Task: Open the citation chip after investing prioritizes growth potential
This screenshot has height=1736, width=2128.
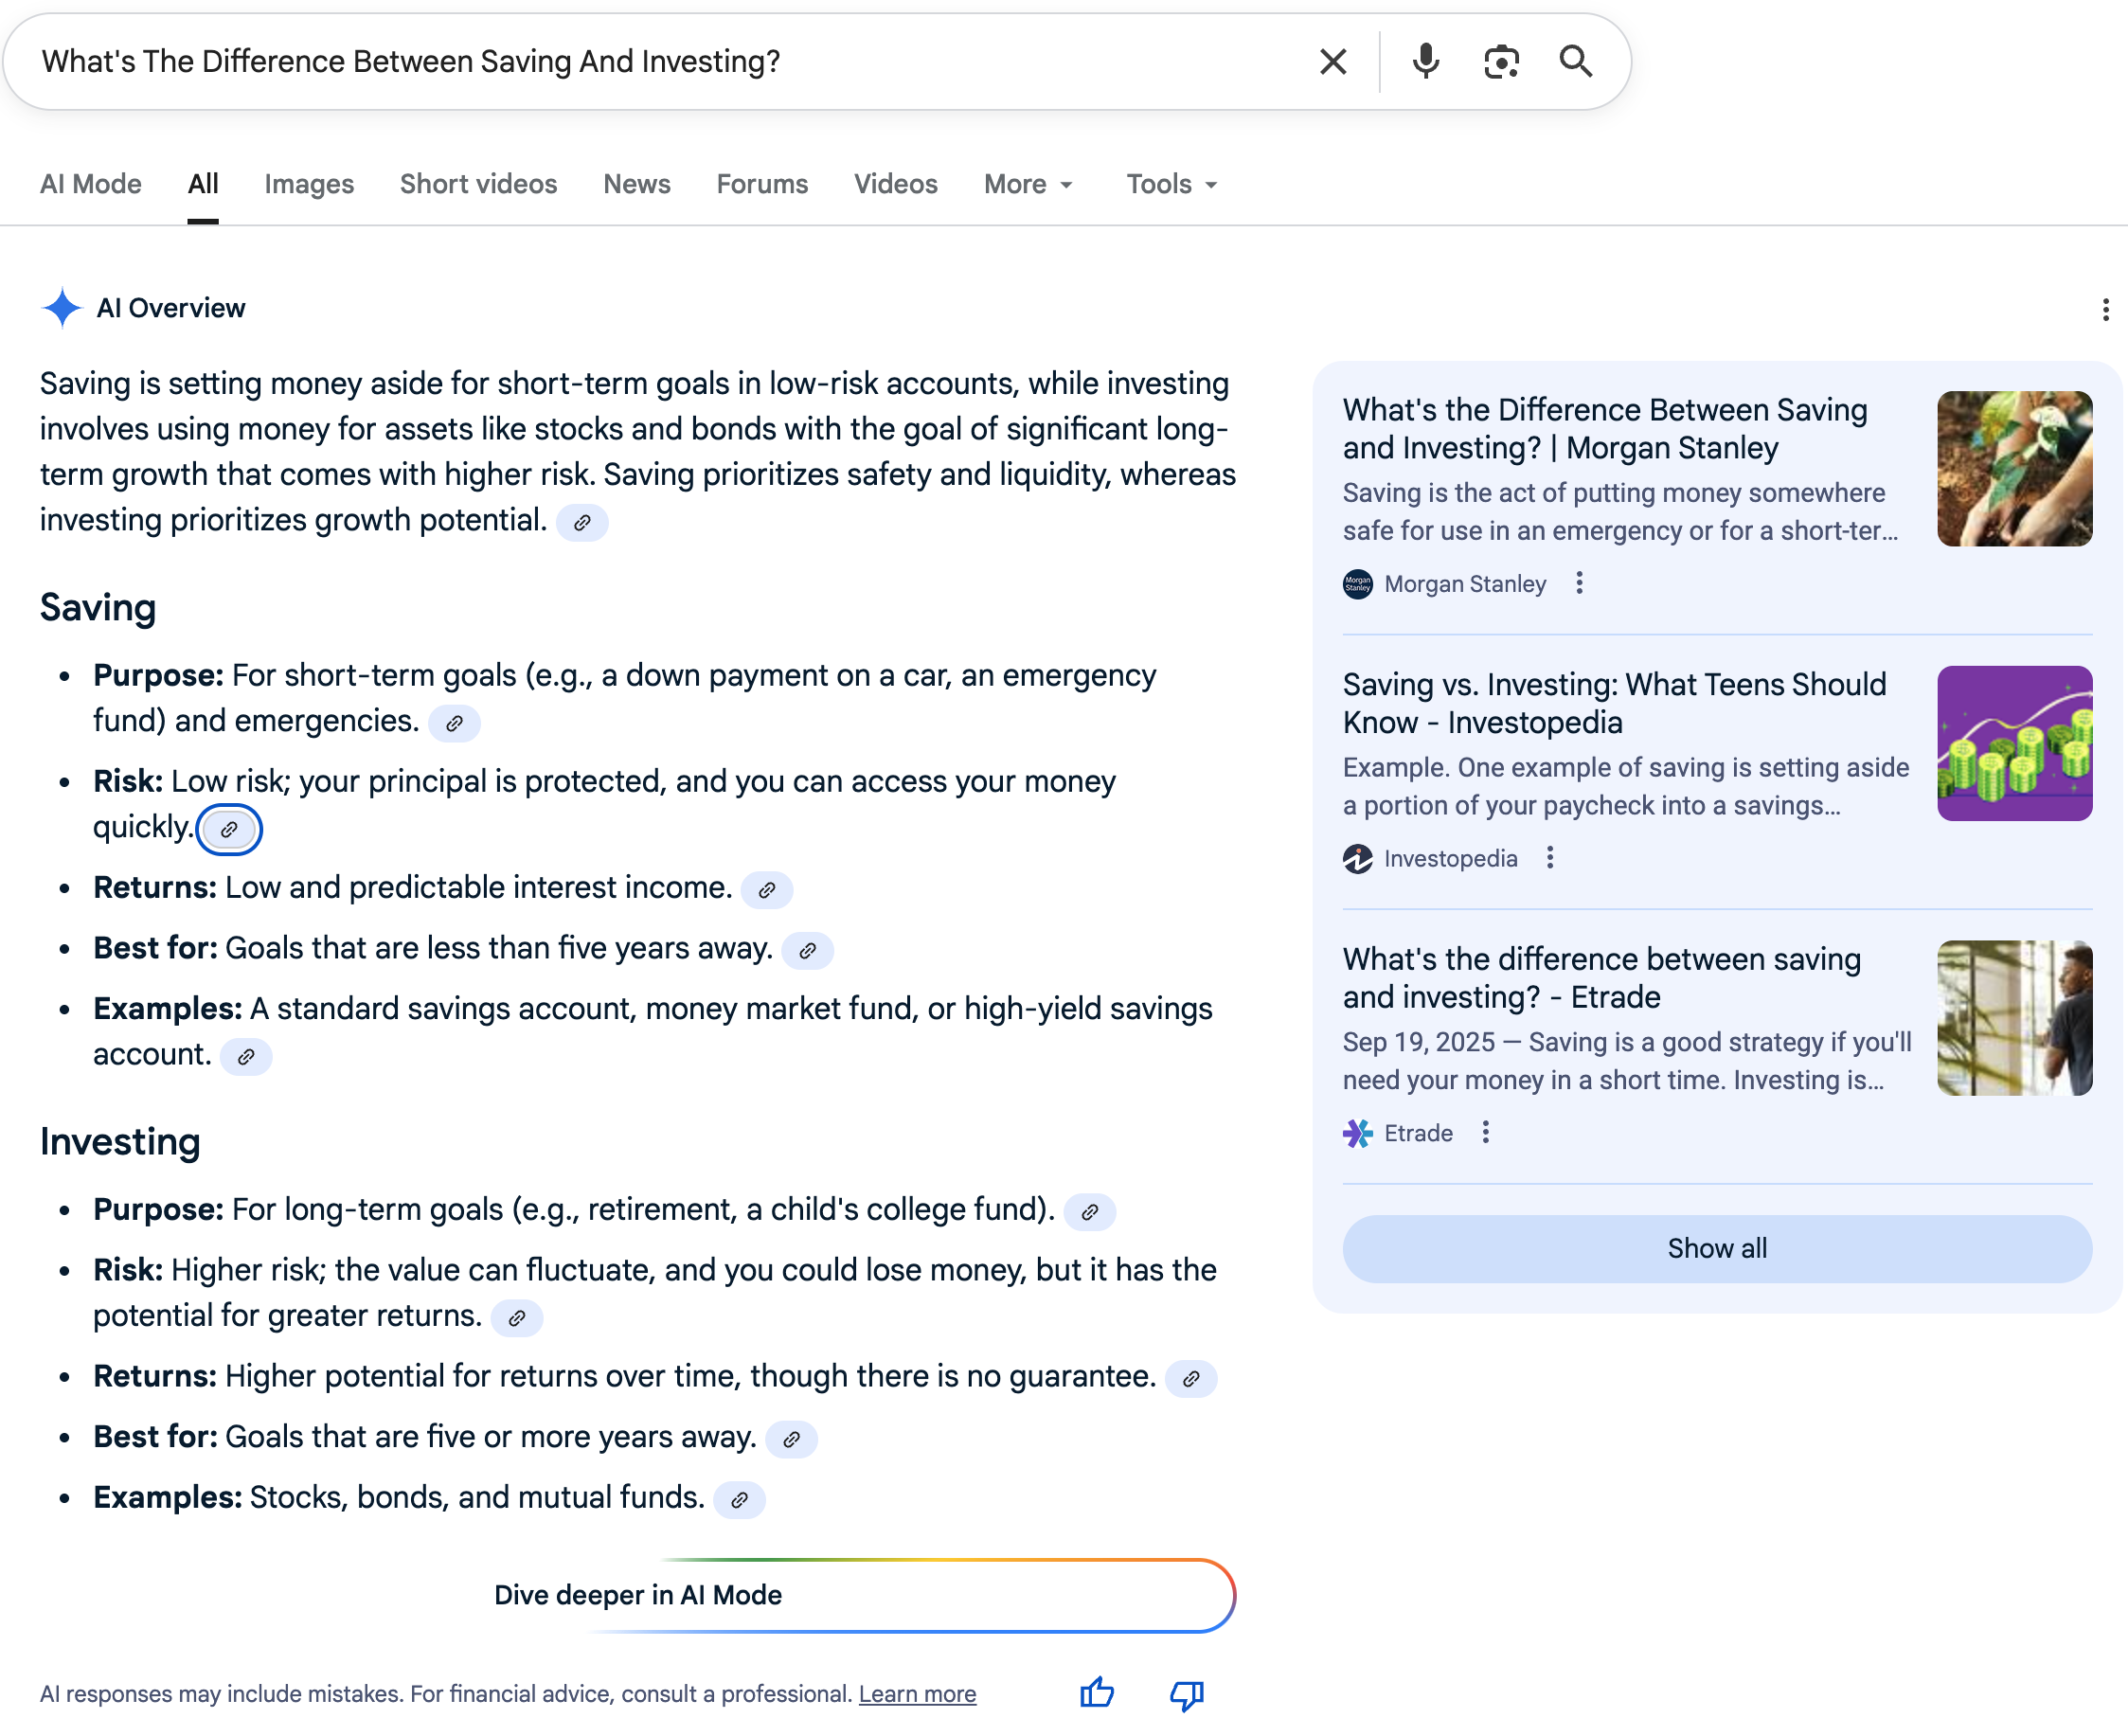Action: pos(584,523)
